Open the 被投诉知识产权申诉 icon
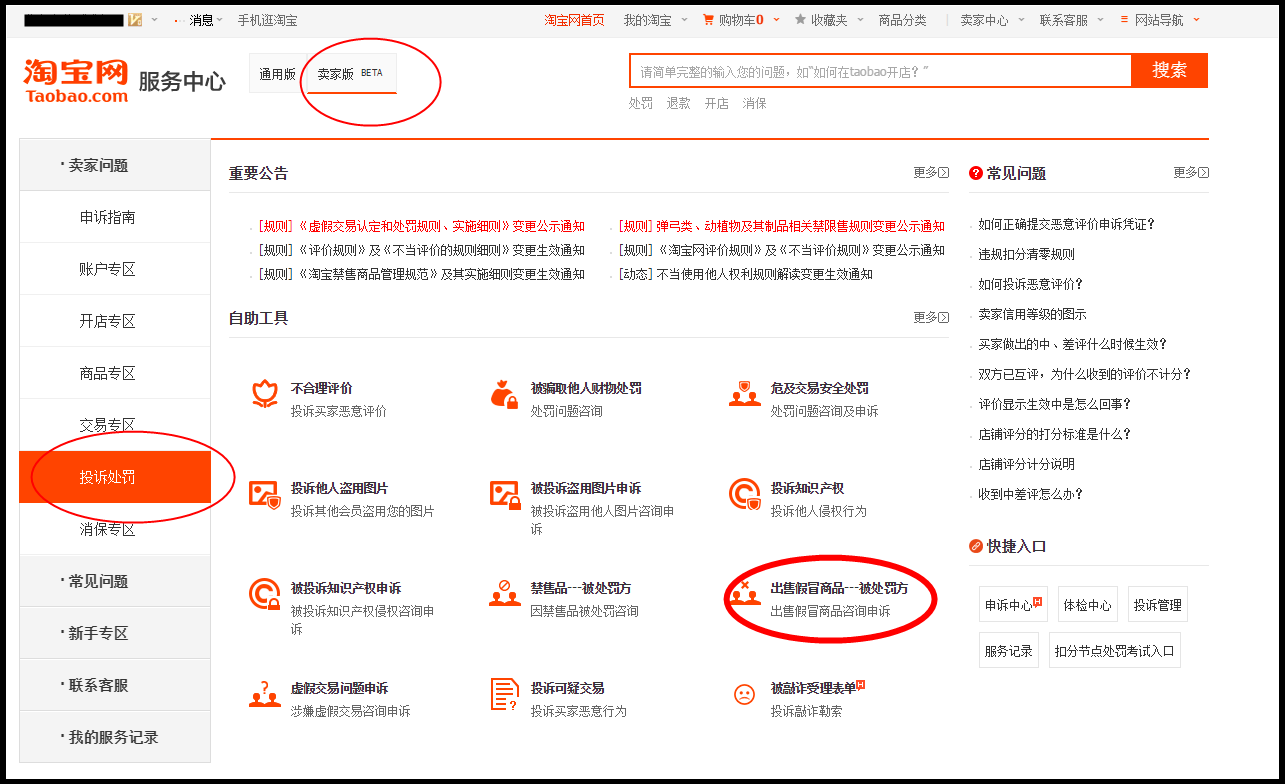 (264, 594)
